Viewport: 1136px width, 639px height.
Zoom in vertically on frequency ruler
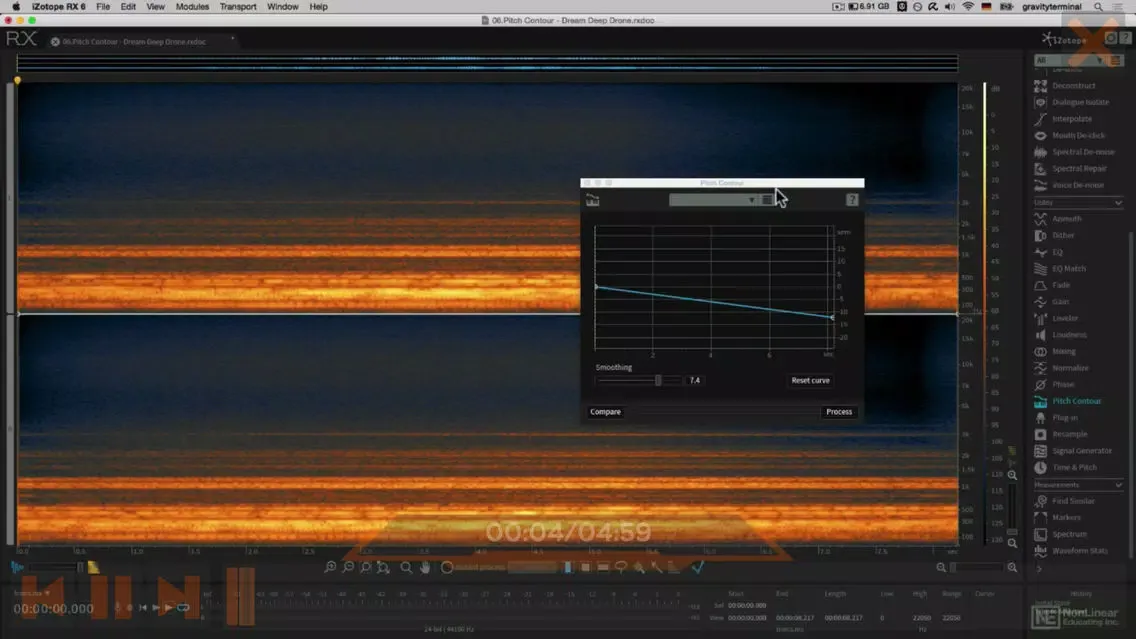tap(1012, 476)
